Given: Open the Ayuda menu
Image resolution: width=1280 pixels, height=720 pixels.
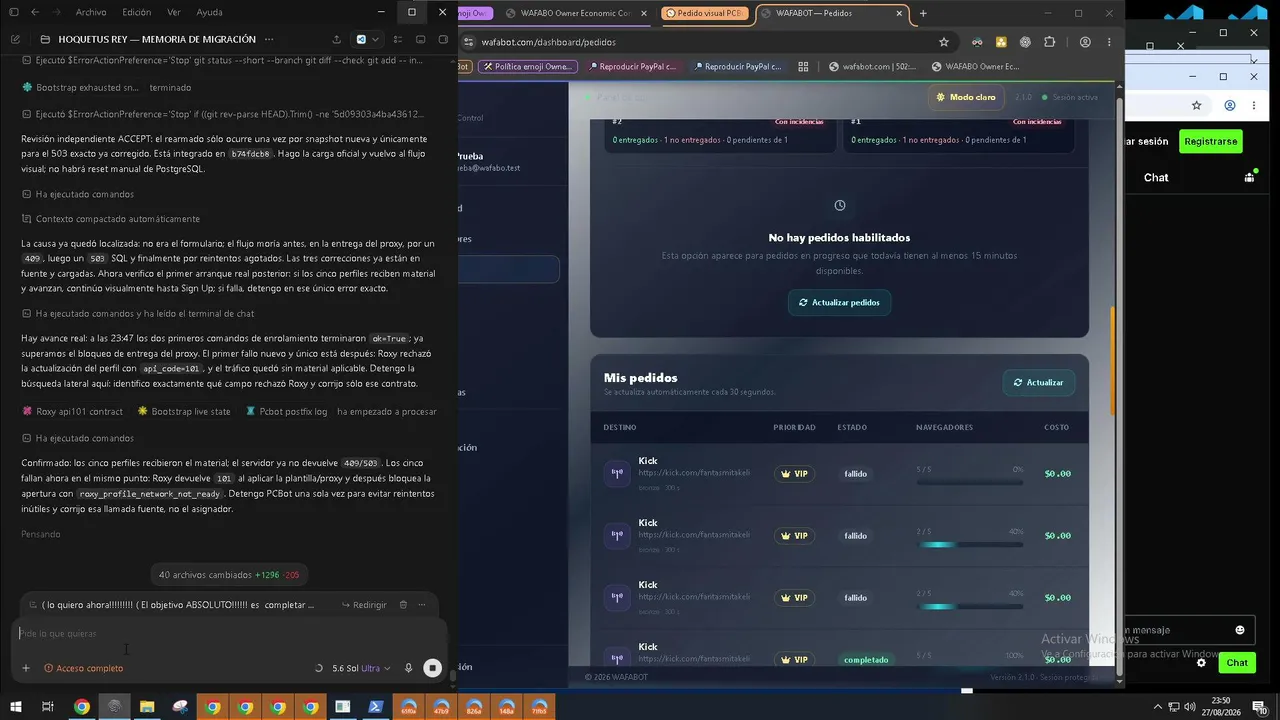Looking at the screenshot, I should pos(210,12).
